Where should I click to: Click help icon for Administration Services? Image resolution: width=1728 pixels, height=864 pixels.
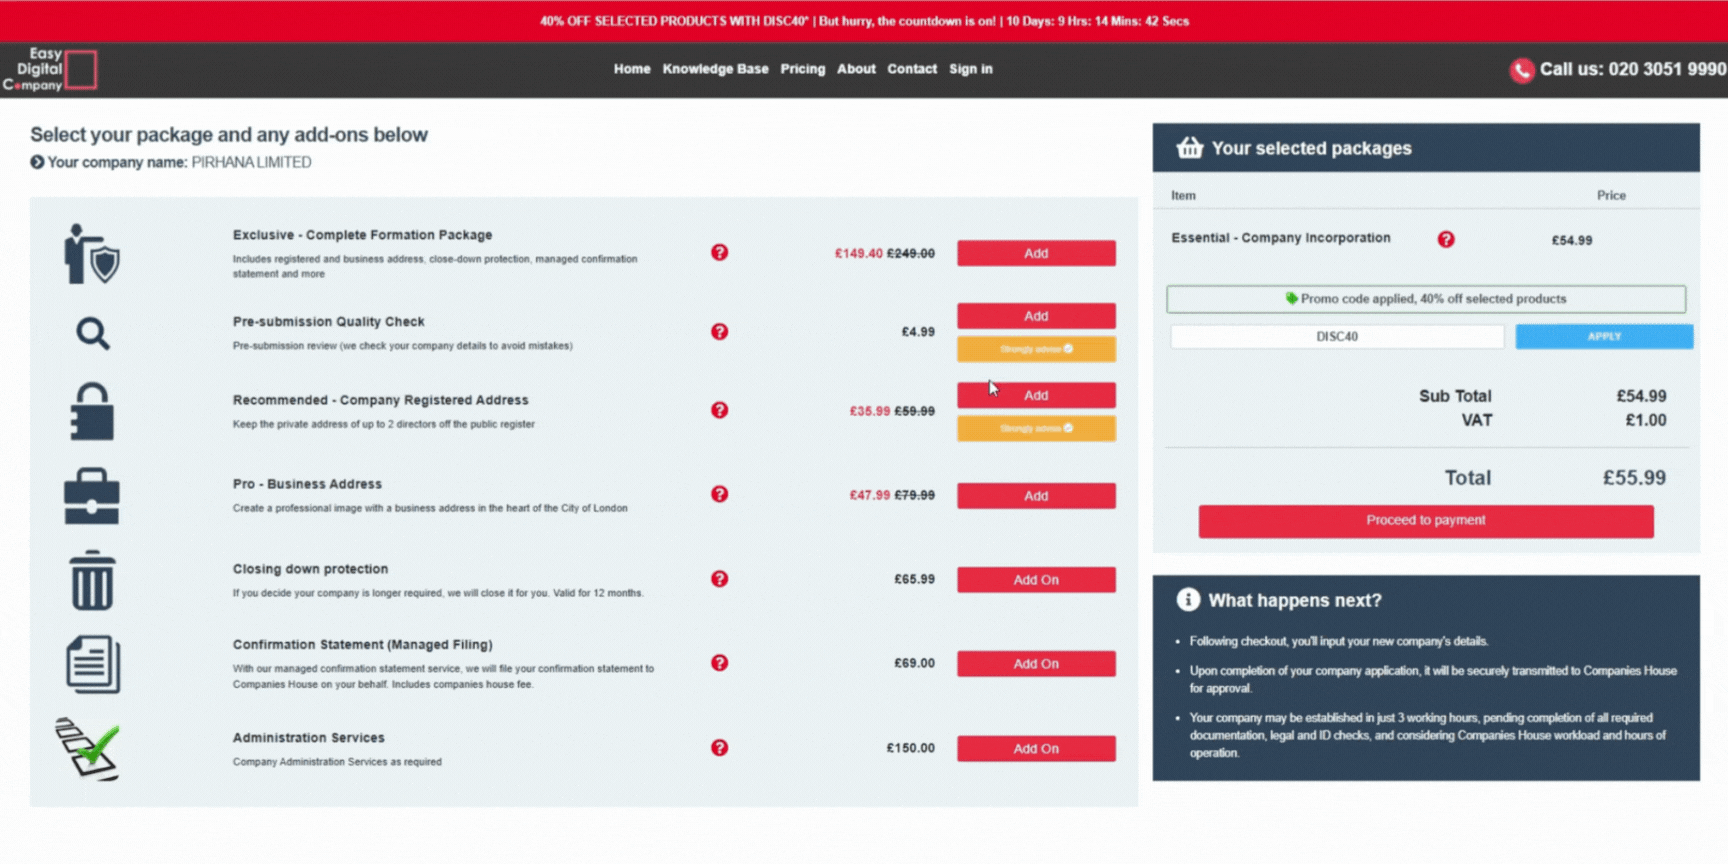point(719,748)
